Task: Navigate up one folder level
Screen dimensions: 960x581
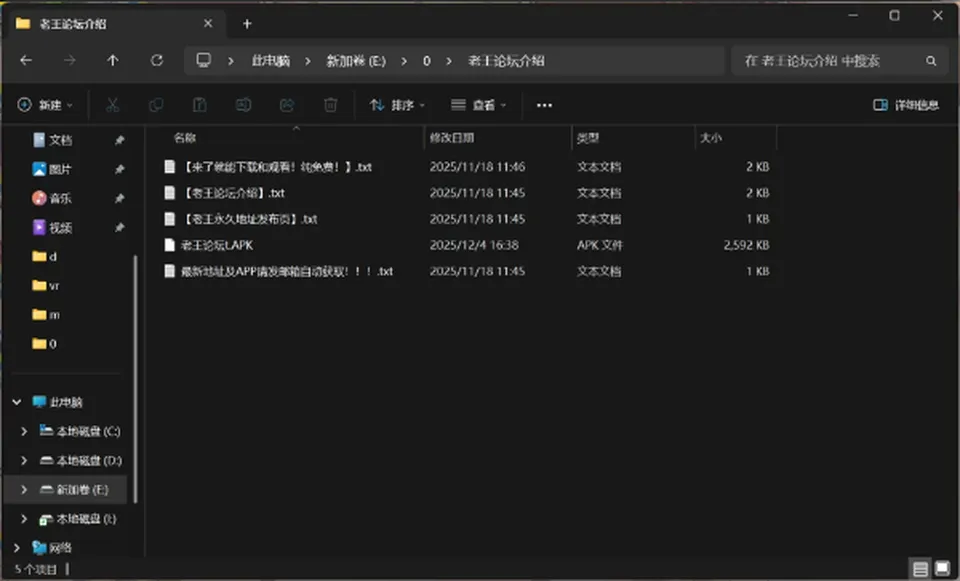Action: (113, 61)
